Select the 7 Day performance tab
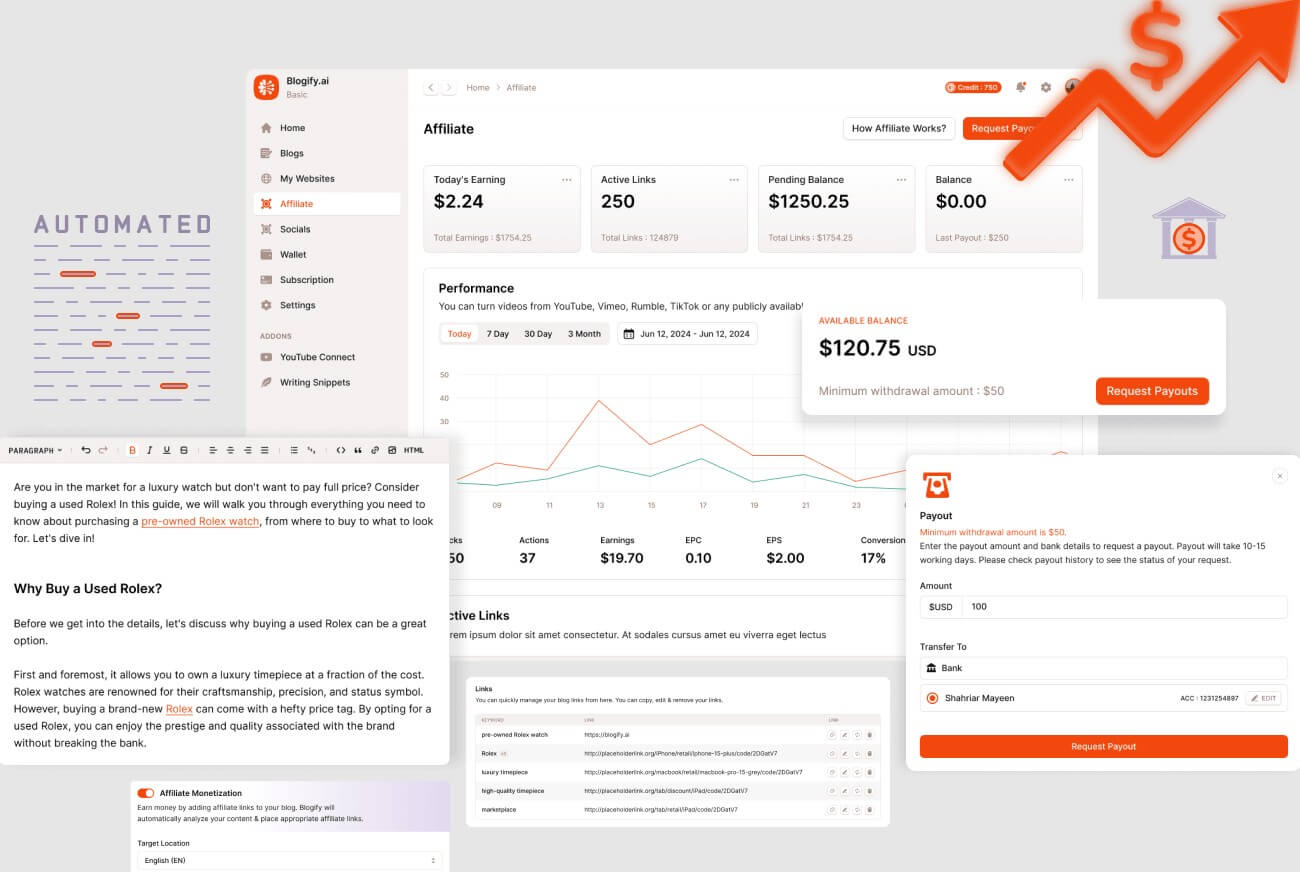Viewport: 1300px width, 872px height. tap(498, 334)
